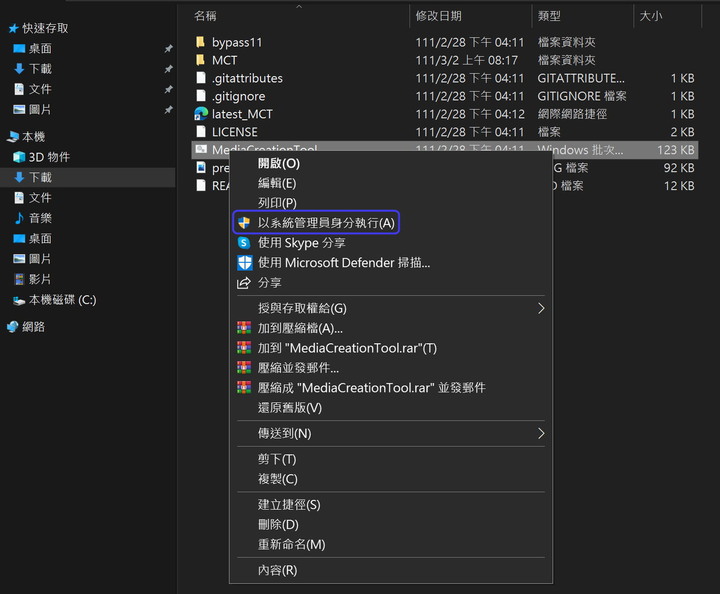The height and width of the screenshot is (594, 720).
Task: Click pin icon next to quick access 文件
Action: click(169, 90)
